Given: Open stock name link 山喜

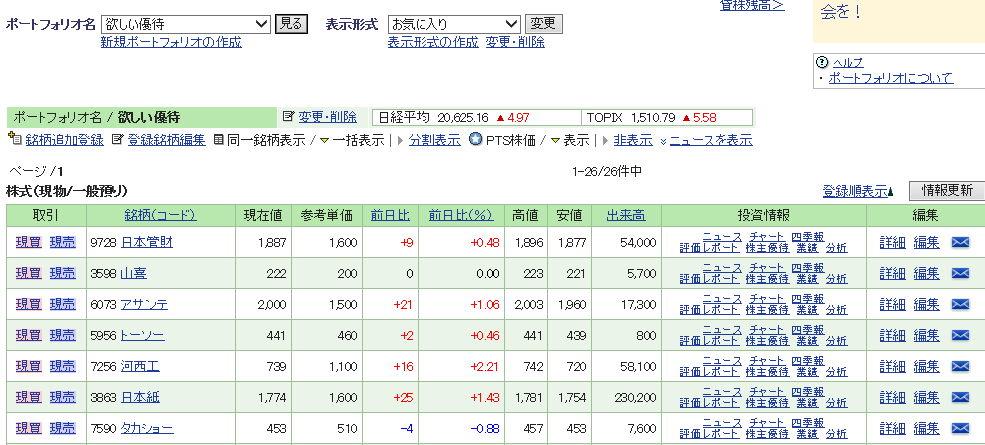Looking at the screenshot, I should [x=134, y=273].
